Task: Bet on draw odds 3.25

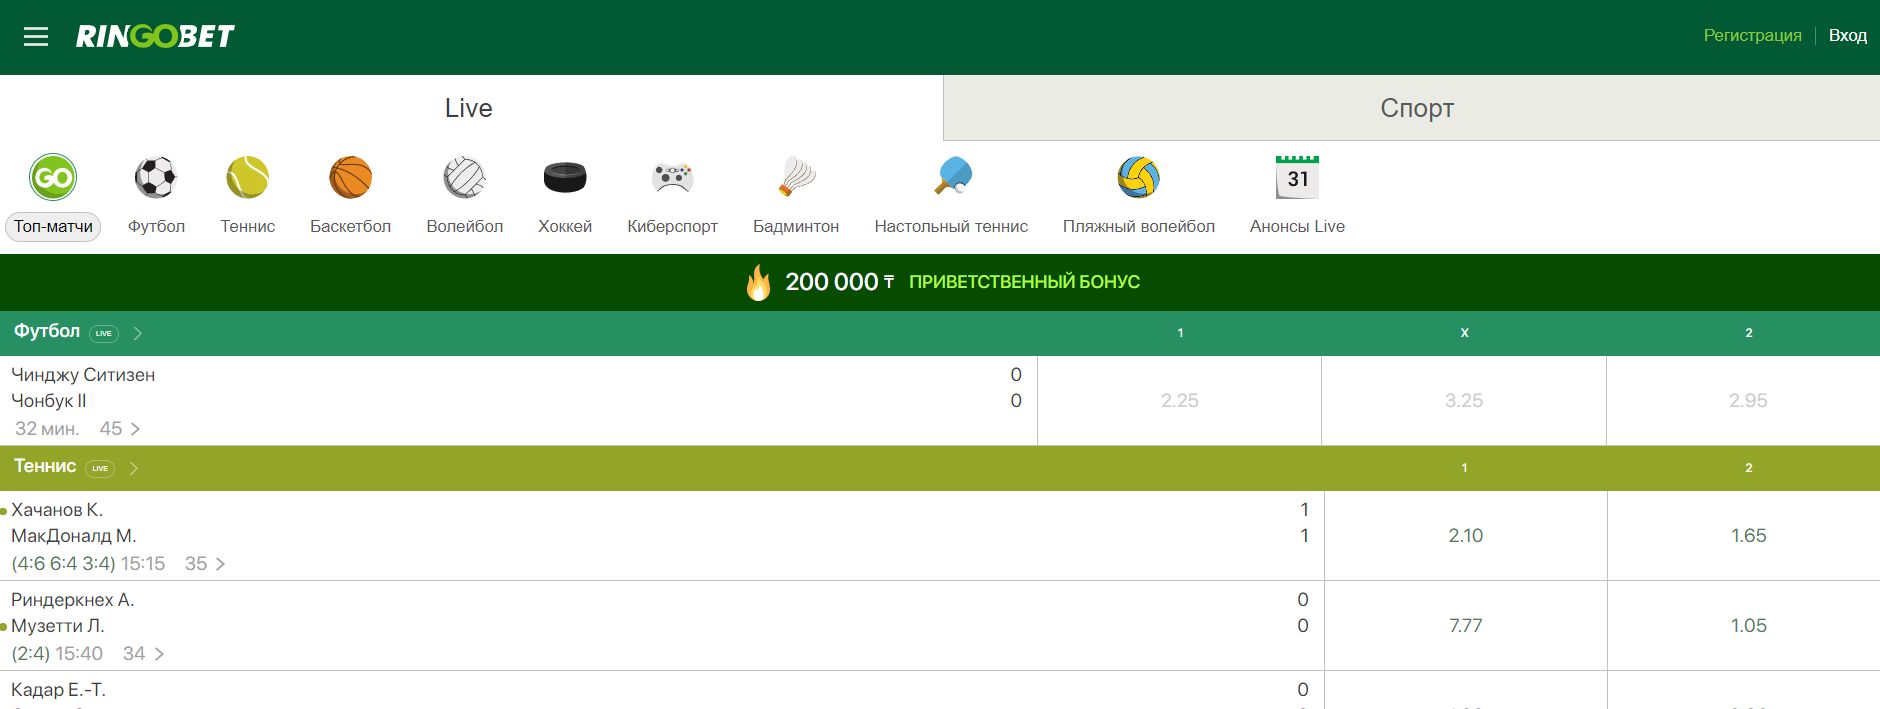Action: click(x=1464, y=400)
